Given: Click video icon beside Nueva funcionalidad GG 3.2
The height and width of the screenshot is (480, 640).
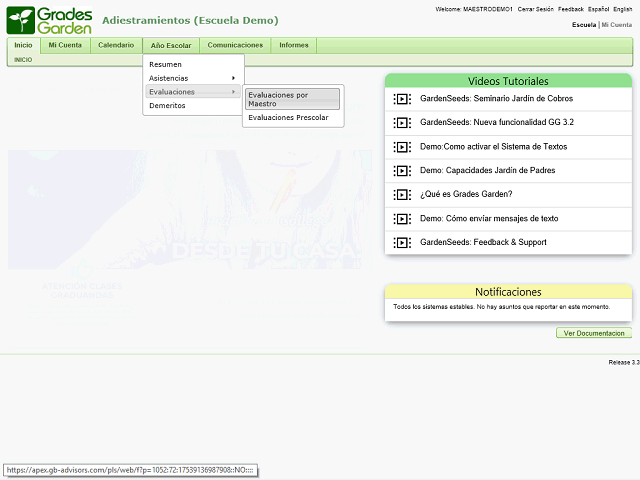Looking at the screenshot, I should [x=402, y=123].
